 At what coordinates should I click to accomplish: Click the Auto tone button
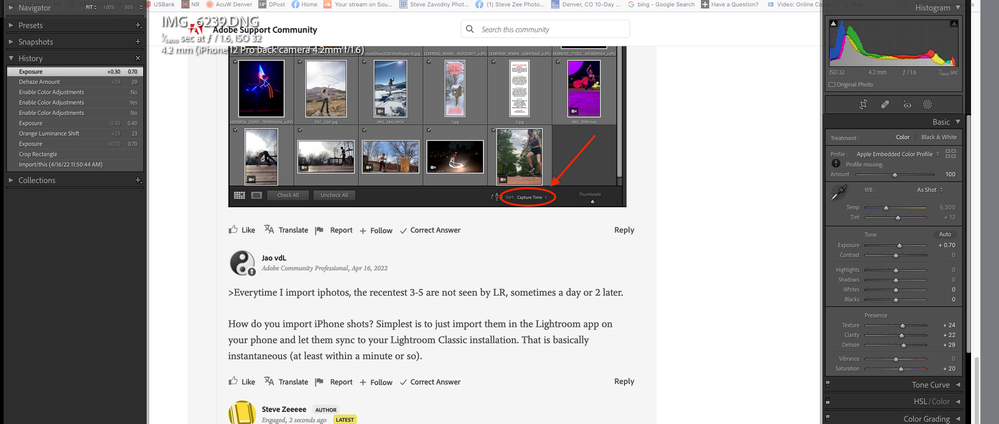click(x=945, y=235)
